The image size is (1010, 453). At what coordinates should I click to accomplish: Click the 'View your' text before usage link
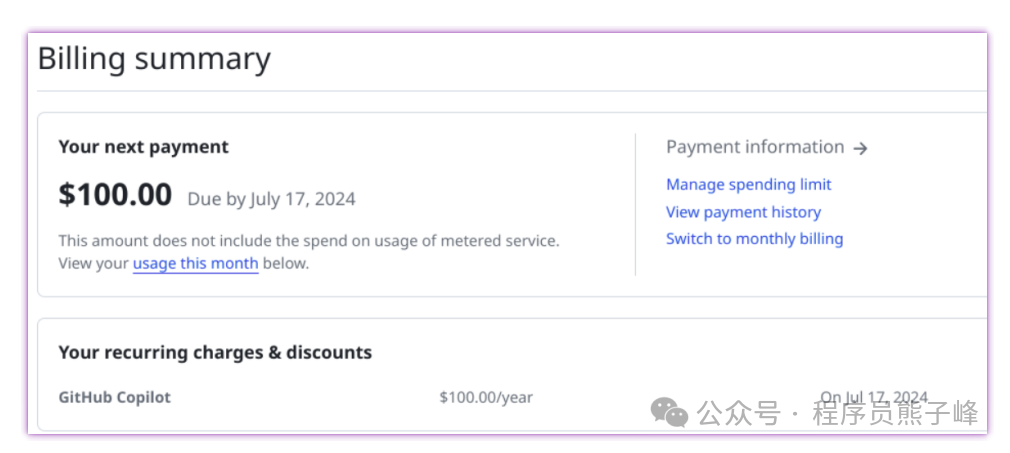click(x=93, y=264)
